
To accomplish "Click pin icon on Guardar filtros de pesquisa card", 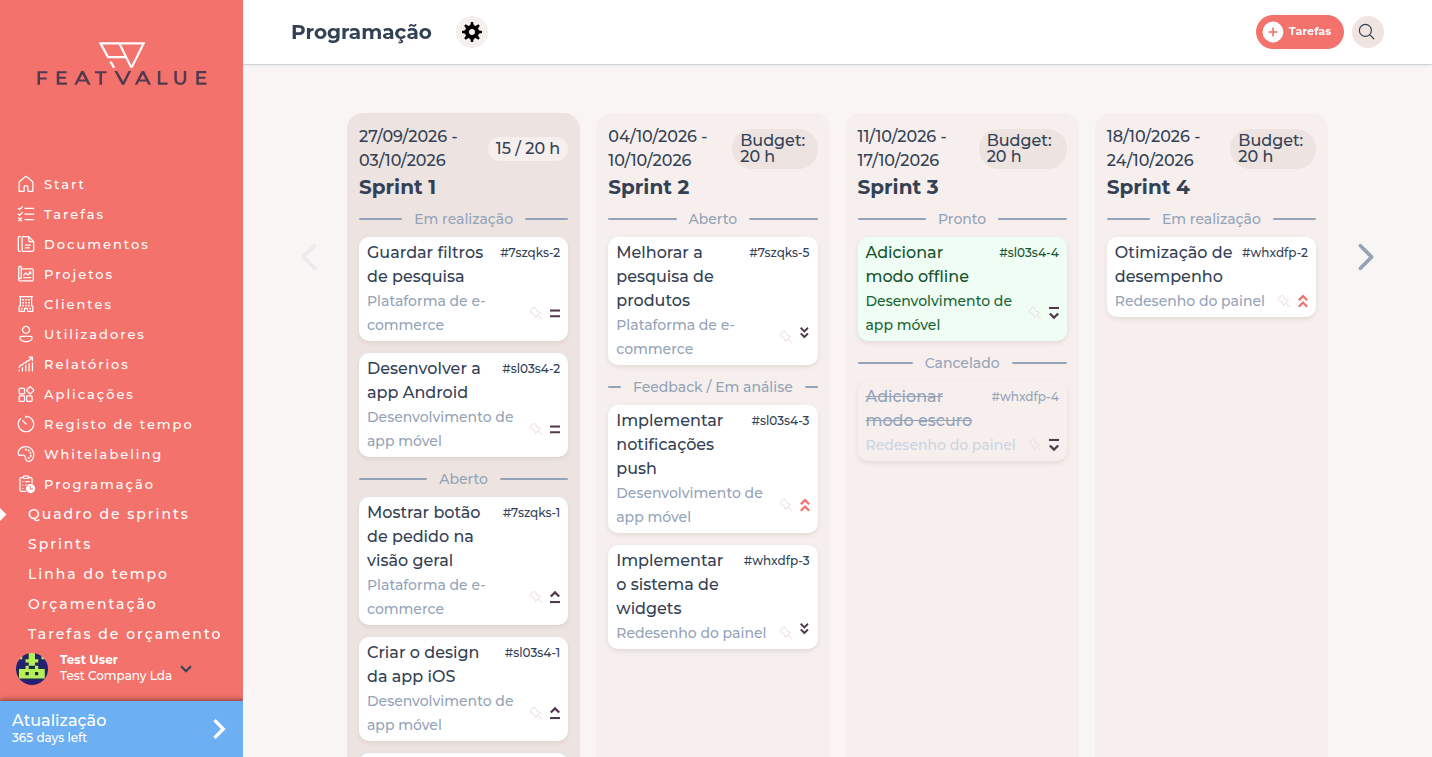I will point(535,313).
